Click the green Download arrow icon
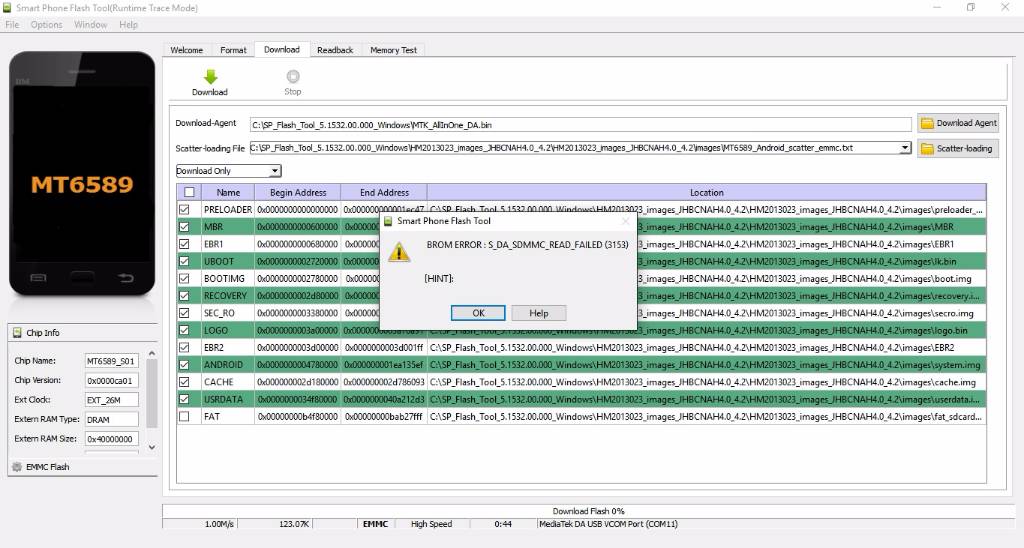The height and width of the screenshot is (548, 1024). coord(210,76)
